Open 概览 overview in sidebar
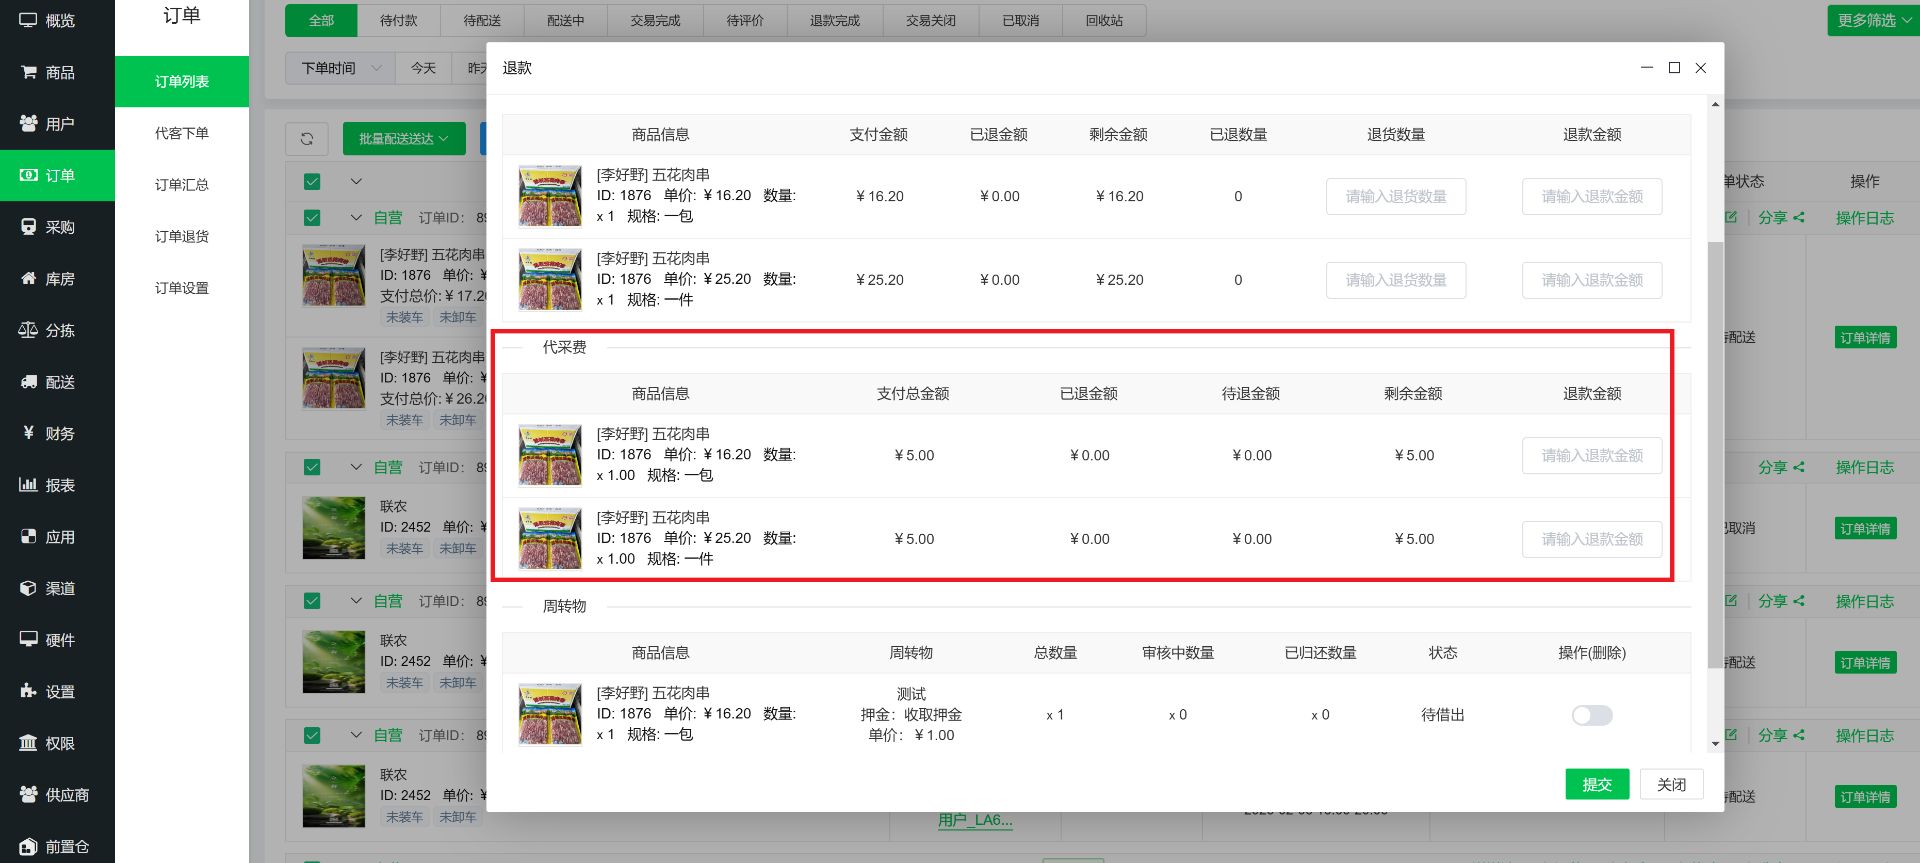The width and height of the screenshot is (1920, 863). pyautogui.click(x=57, y=20)
